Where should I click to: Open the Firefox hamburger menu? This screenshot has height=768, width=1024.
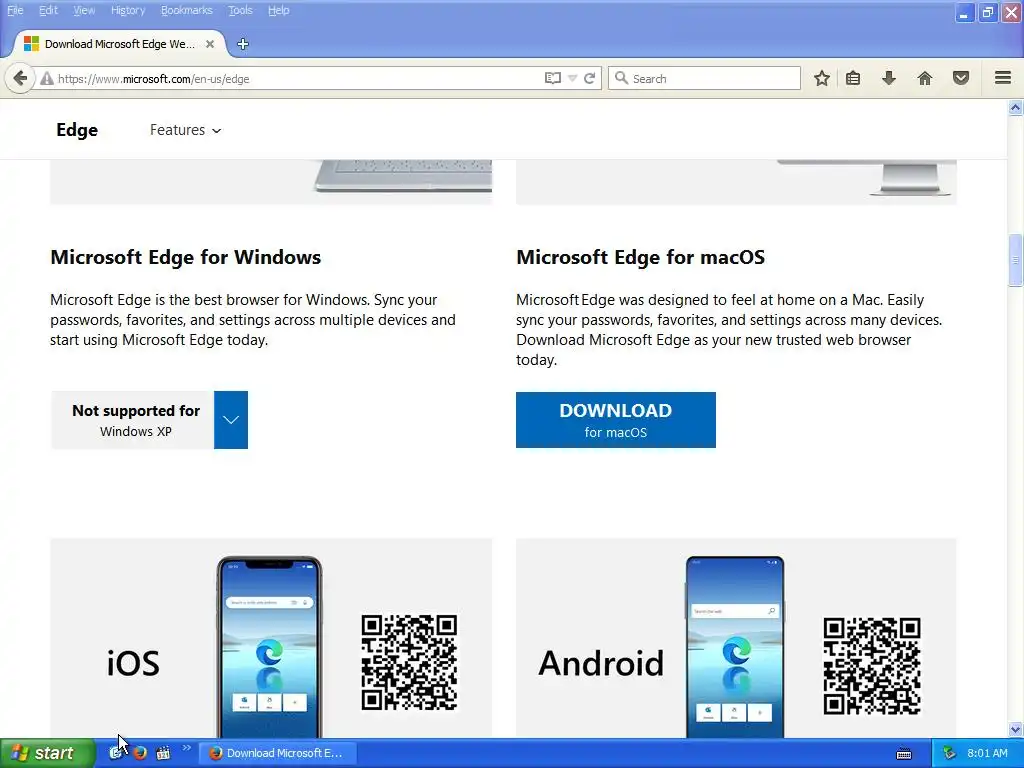(1003, 78)
